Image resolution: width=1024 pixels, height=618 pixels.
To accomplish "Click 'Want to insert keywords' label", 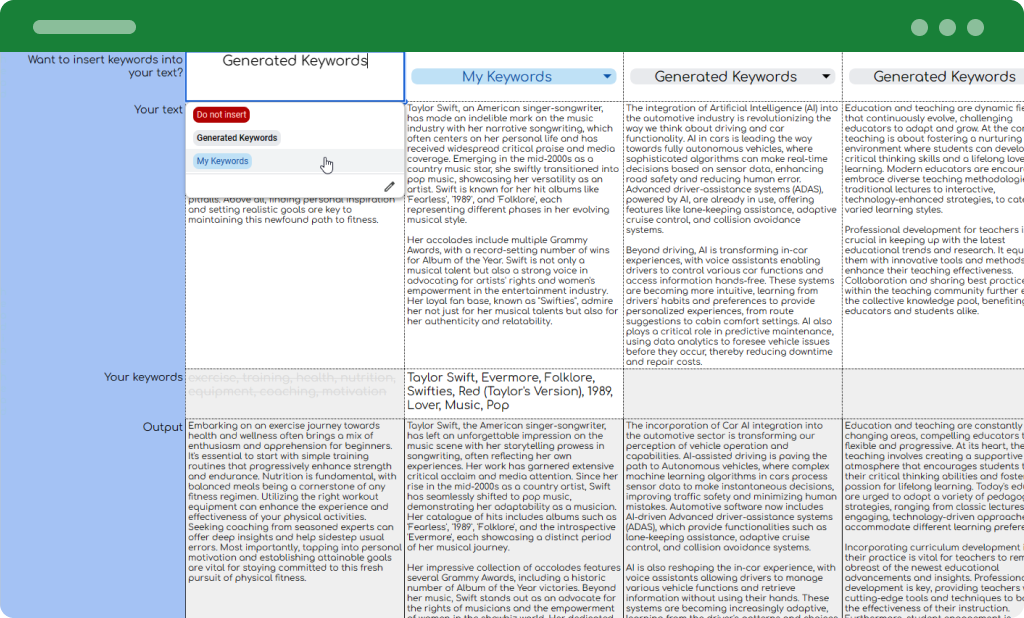I will tap(105, 66).
